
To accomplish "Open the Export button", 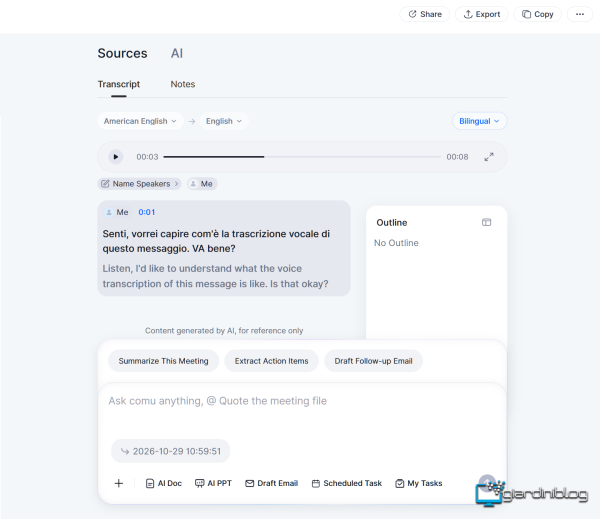I will click(482, 14).
